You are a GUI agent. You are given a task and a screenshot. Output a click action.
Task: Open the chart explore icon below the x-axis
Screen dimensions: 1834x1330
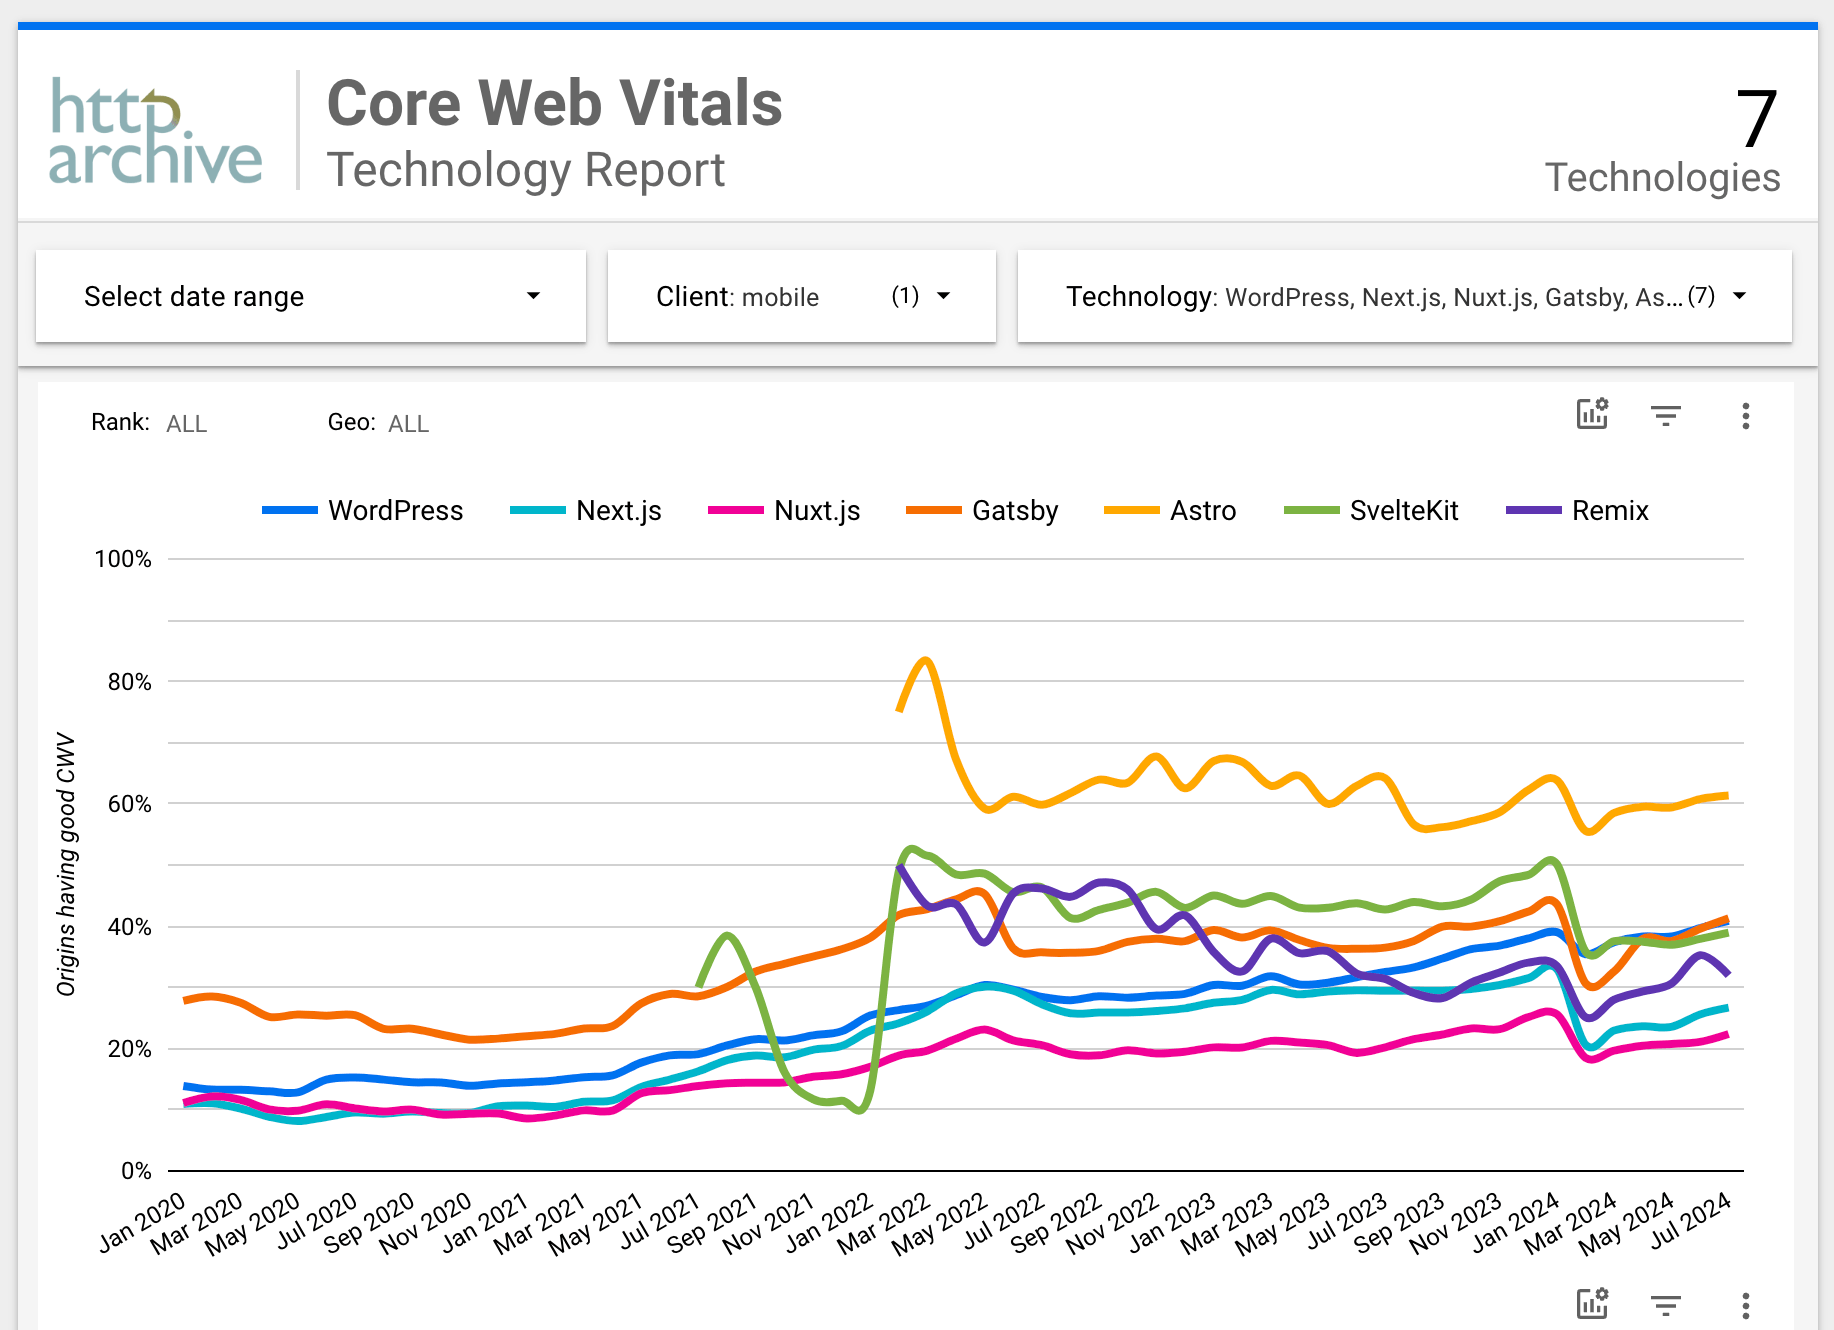(1593, 1303)
